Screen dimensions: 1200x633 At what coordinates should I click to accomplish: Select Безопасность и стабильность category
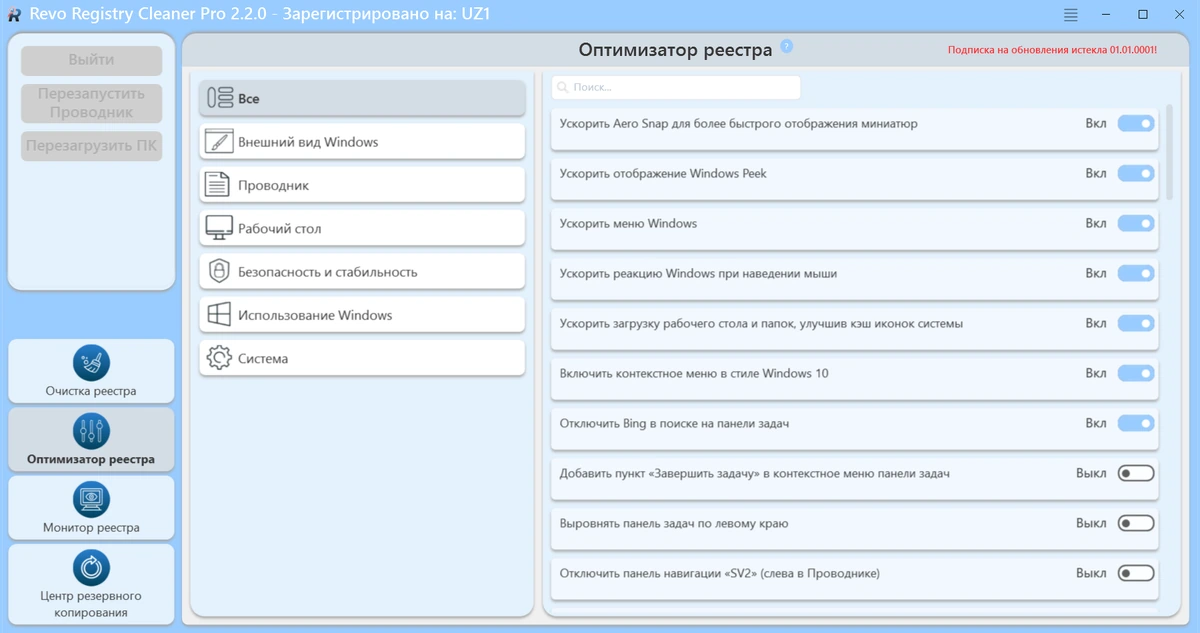click(x=362, y=271)
